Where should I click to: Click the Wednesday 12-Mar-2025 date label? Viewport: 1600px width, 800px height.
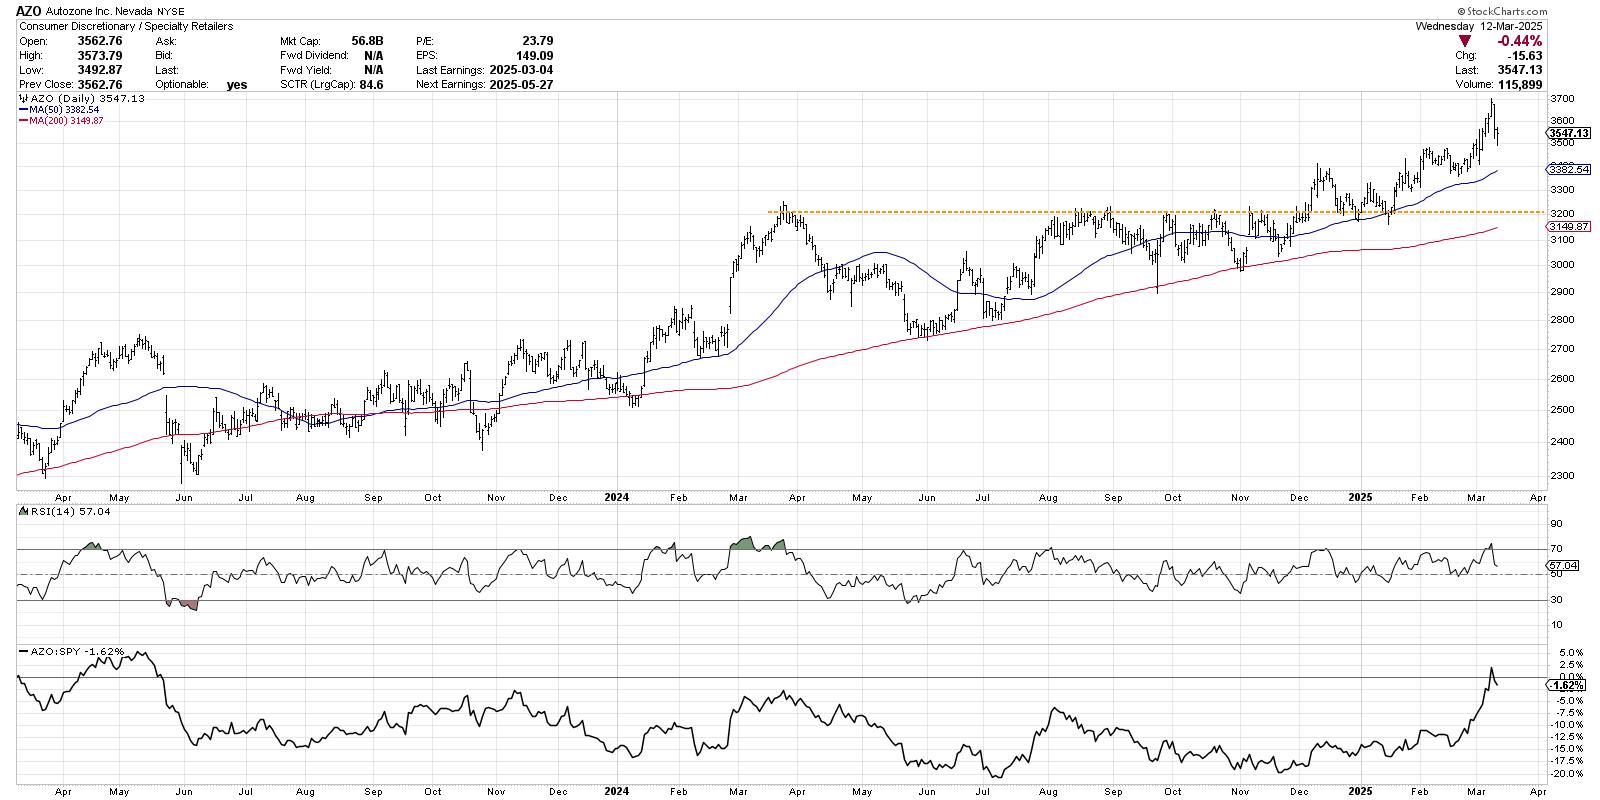(1480, 26)
